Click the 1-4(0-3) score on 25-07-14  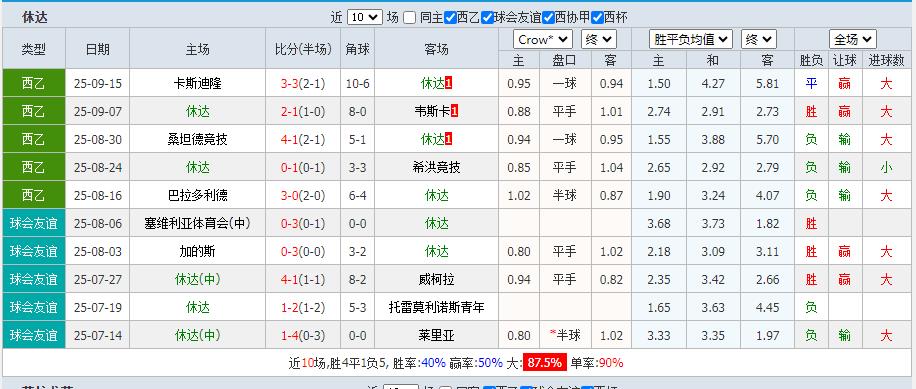pos(303,335)
